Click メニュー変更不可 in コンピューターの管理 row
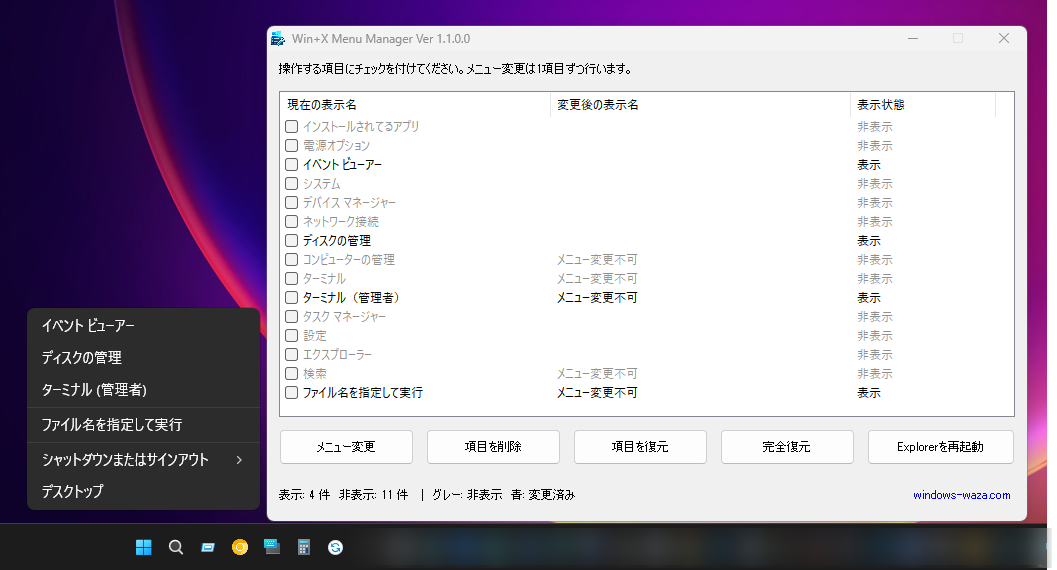The height and width of the screenshot is (570, 1057). (x=597, y=259)
